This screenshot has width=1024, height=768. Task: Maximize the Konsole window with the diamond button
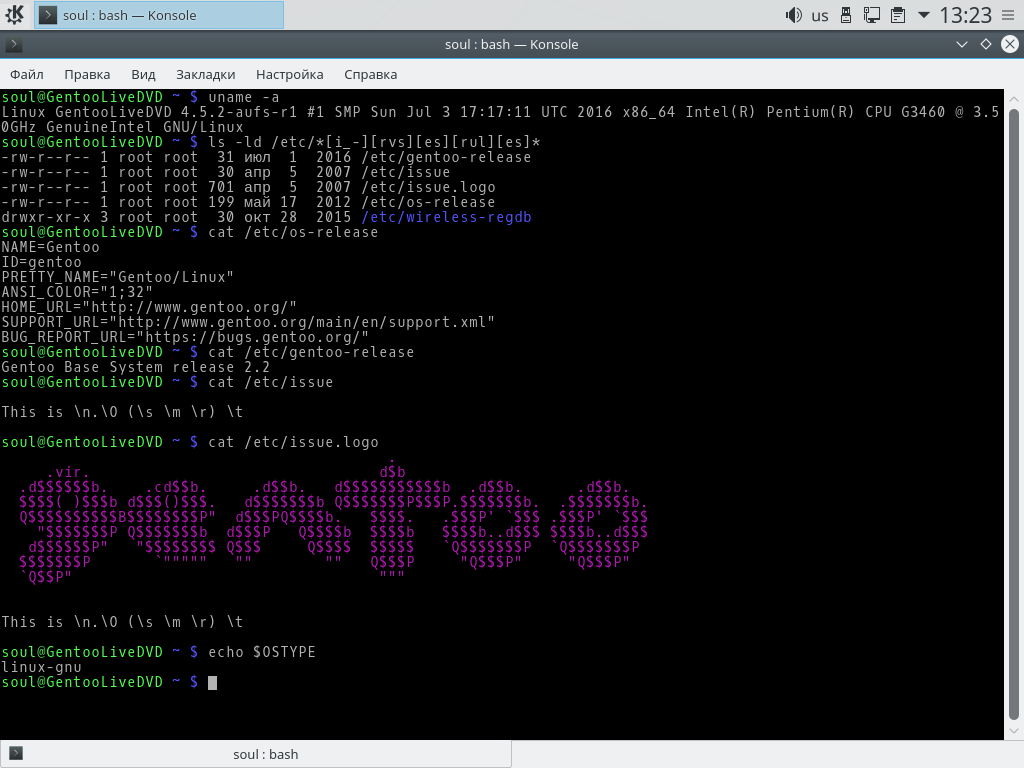point(986,44)
